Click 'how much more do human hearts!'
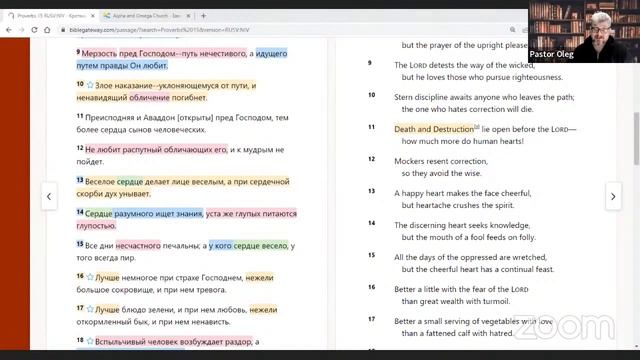This screenshot has height=360, width=640. pos(462,141)
